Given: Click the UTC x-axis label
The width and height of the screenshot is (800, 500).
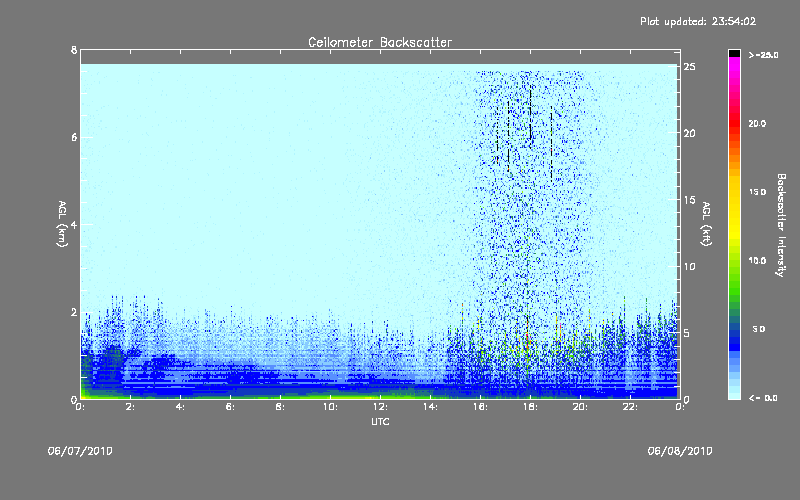Looking at the screenshot, I should [380, 421].
